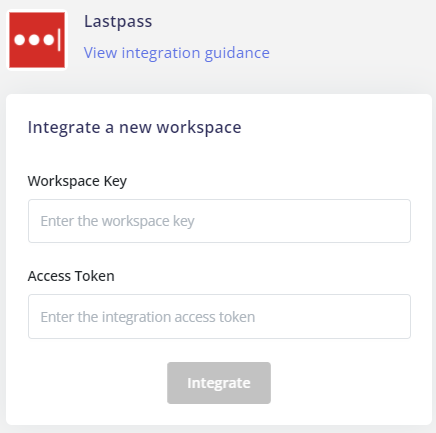Click the Integrate button
Screen dimensions: 436x433
(219, 383)
